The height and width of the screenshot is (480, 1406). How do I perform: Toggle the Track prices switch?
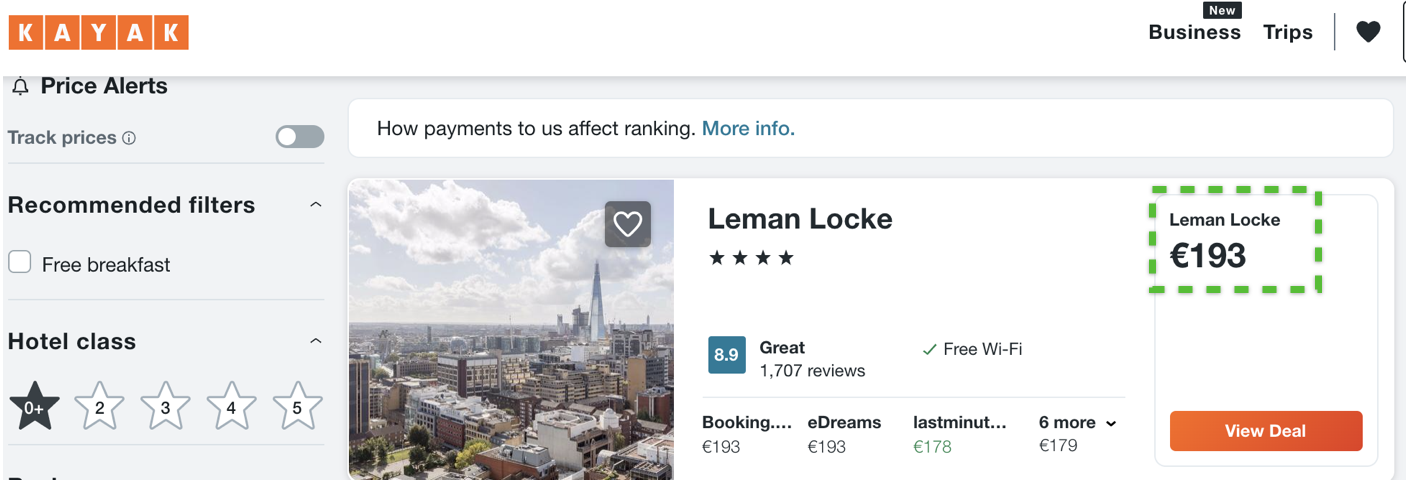[300, 137]
